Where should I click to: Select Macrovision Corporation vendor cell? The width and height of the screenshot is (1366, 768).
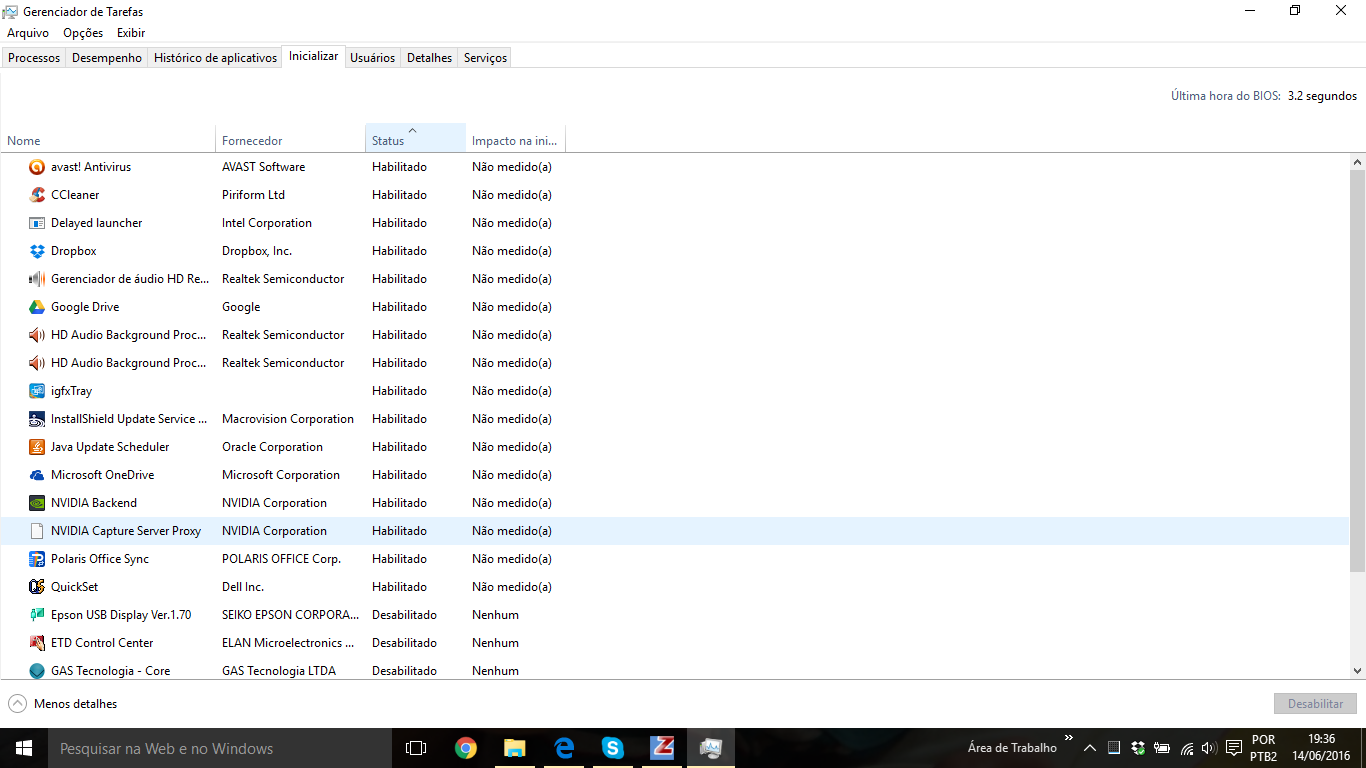[x=288, y=419]
